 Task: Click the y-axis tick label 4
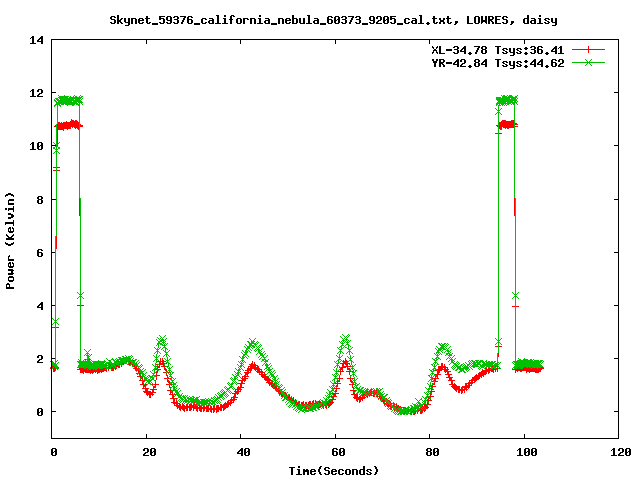40,306
